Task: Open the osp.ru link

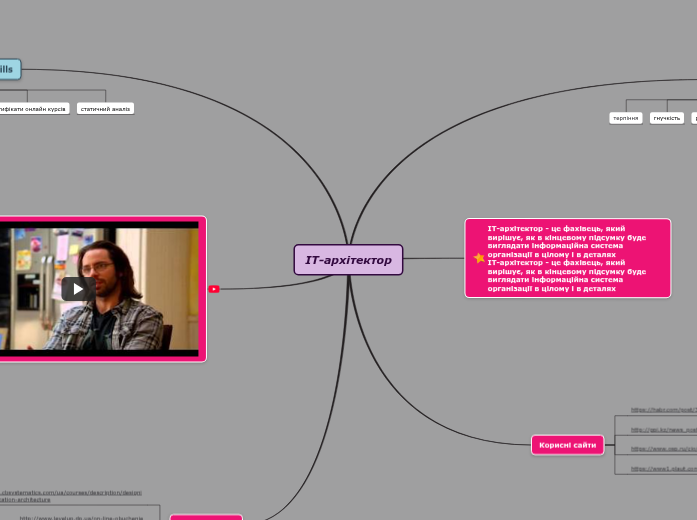Action: pos(663,449)
